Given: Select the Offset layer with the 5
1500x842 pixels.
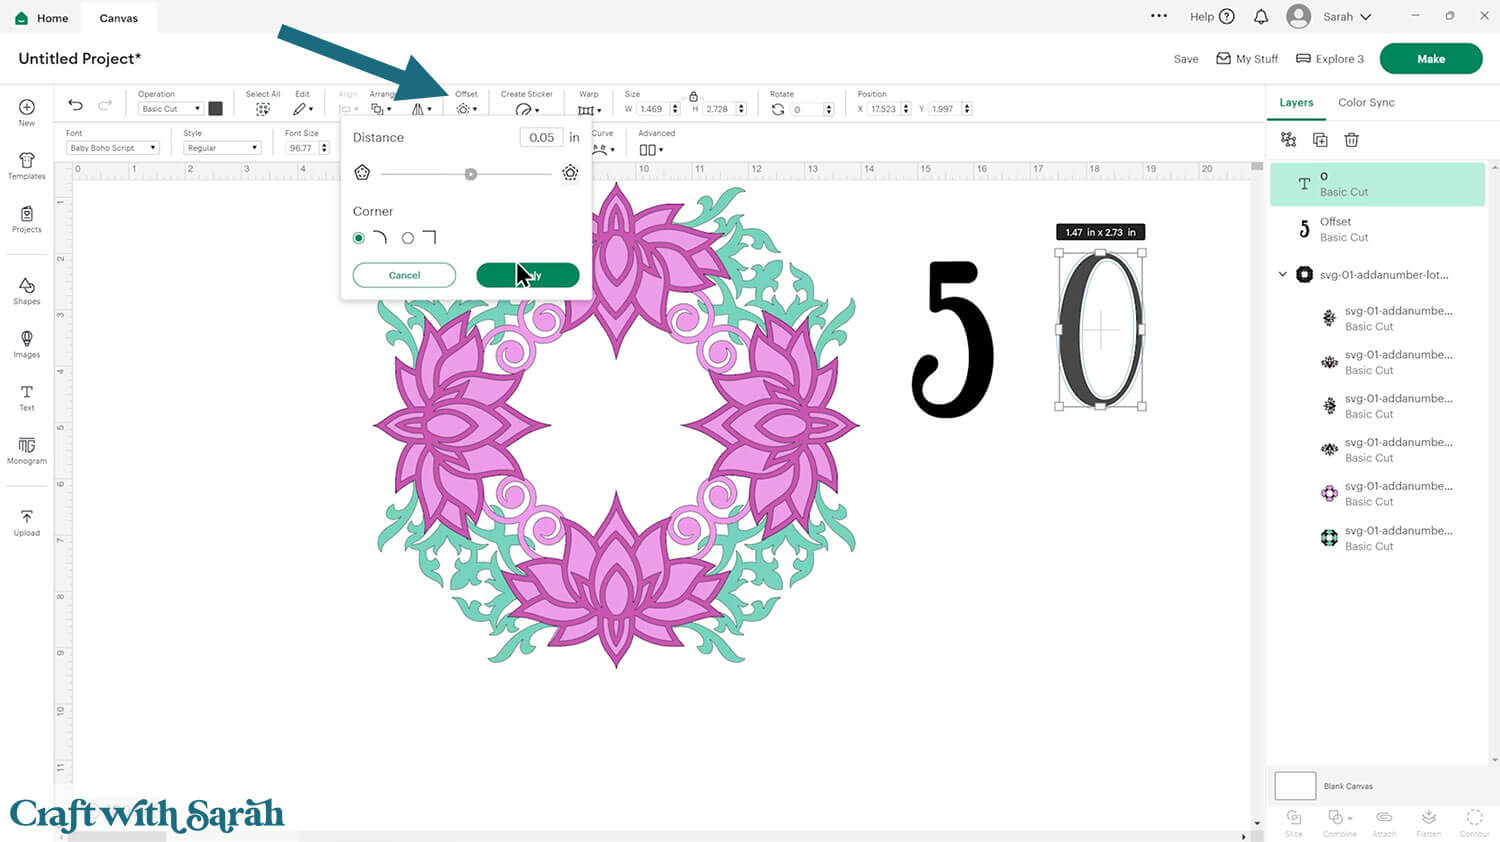Looking at the screenshot, I should pyautogui.click(x=1378, y=229).
